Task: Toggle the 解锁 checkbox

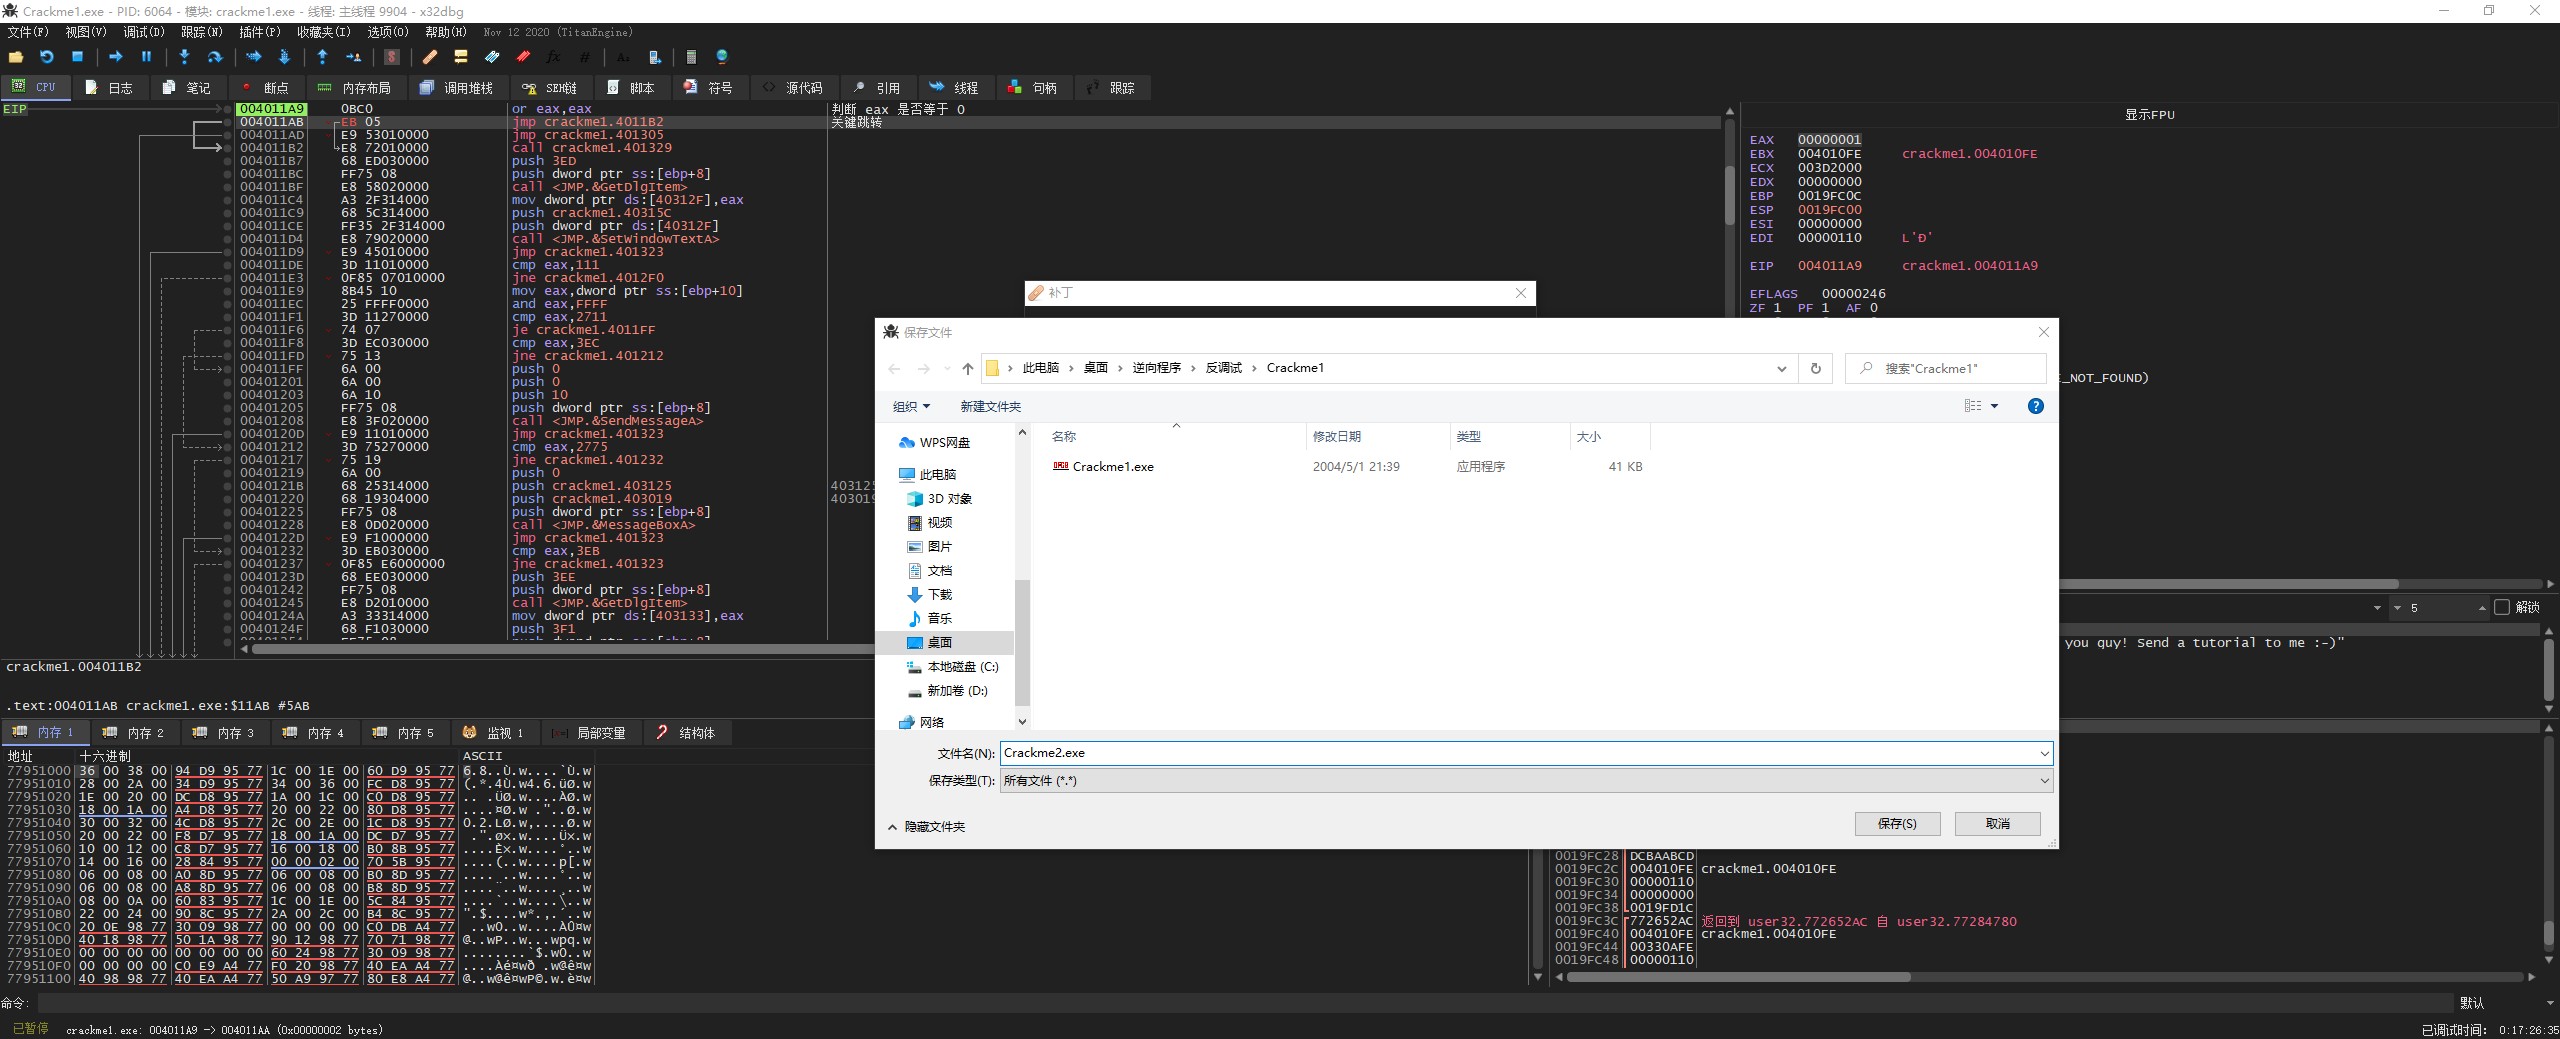Action: click(2502, 608)
